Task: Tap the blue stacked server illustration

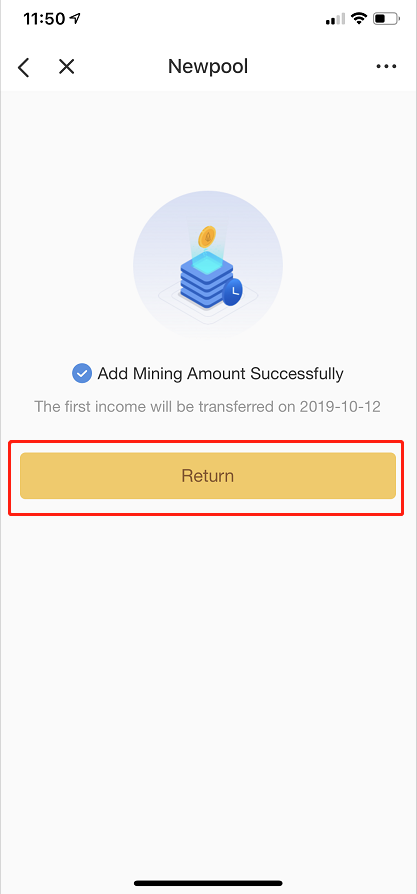Action: click(208, 278)
